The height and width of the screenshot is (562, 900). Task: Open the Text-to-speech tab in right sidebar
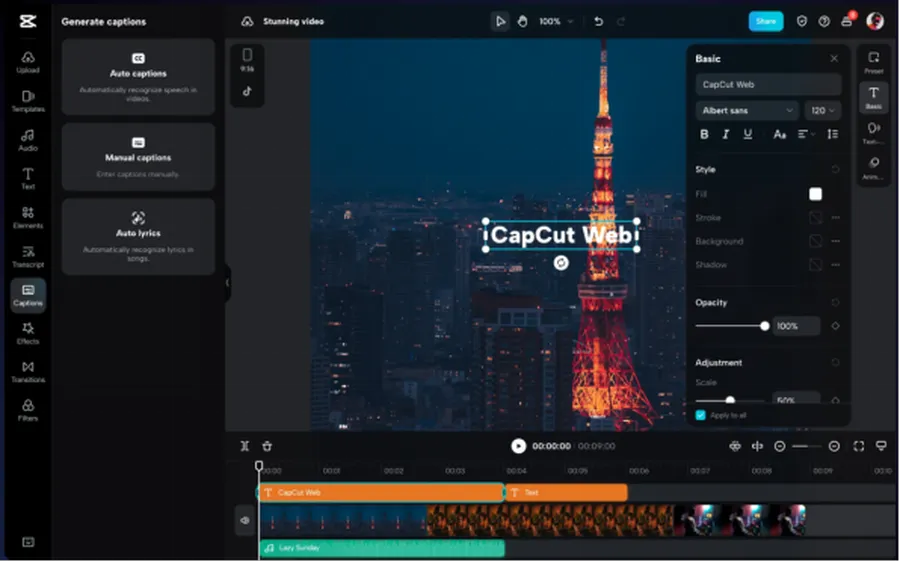point(874,133)
